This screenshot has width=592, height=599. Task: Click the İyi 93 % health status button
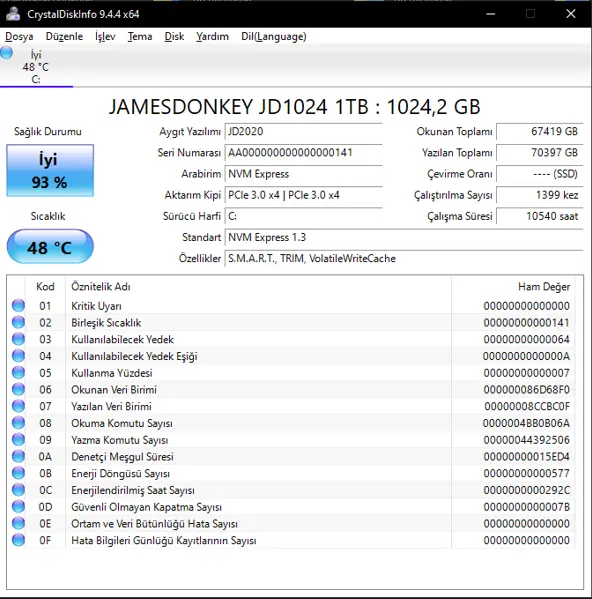[50, 170]
